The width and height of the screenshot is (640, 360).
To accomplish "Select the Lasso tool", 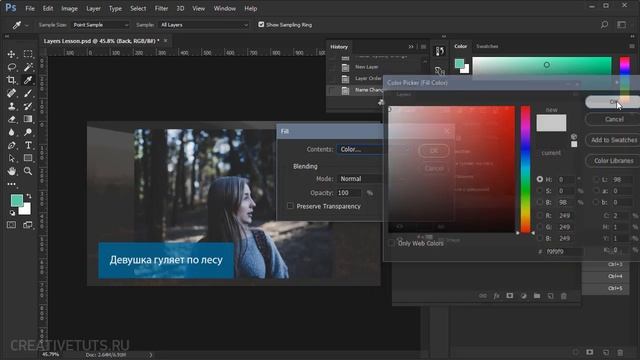I will pyautogui.click(x=11, y=67).
